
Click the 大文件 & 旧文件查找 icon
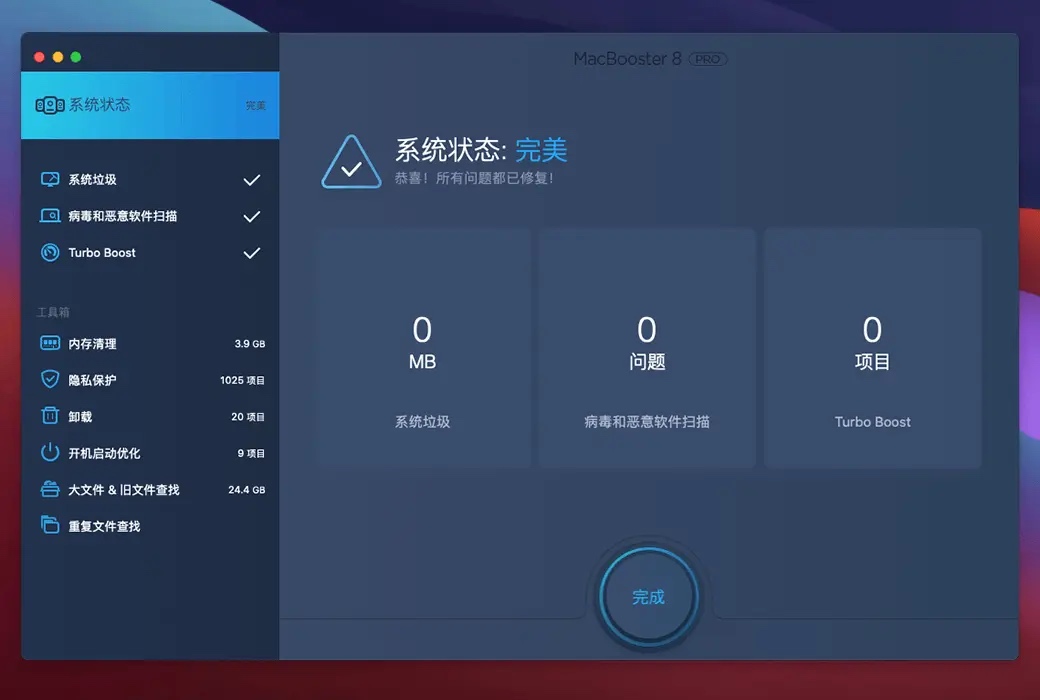pos(50,489)
